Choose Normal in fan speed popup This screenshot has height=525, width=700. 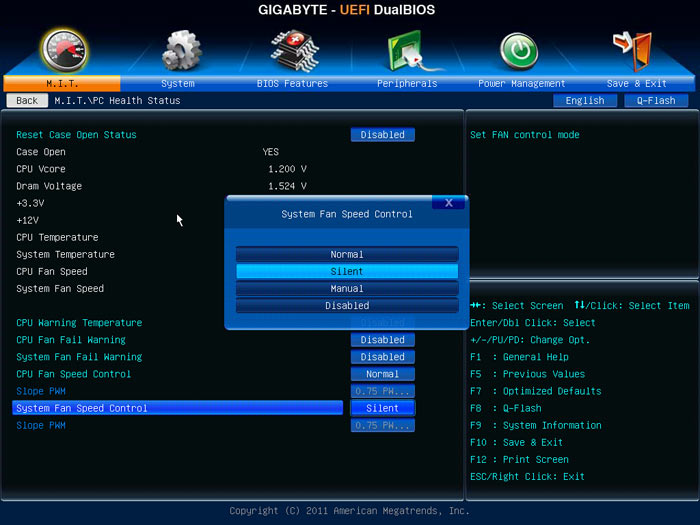[347, 254]
